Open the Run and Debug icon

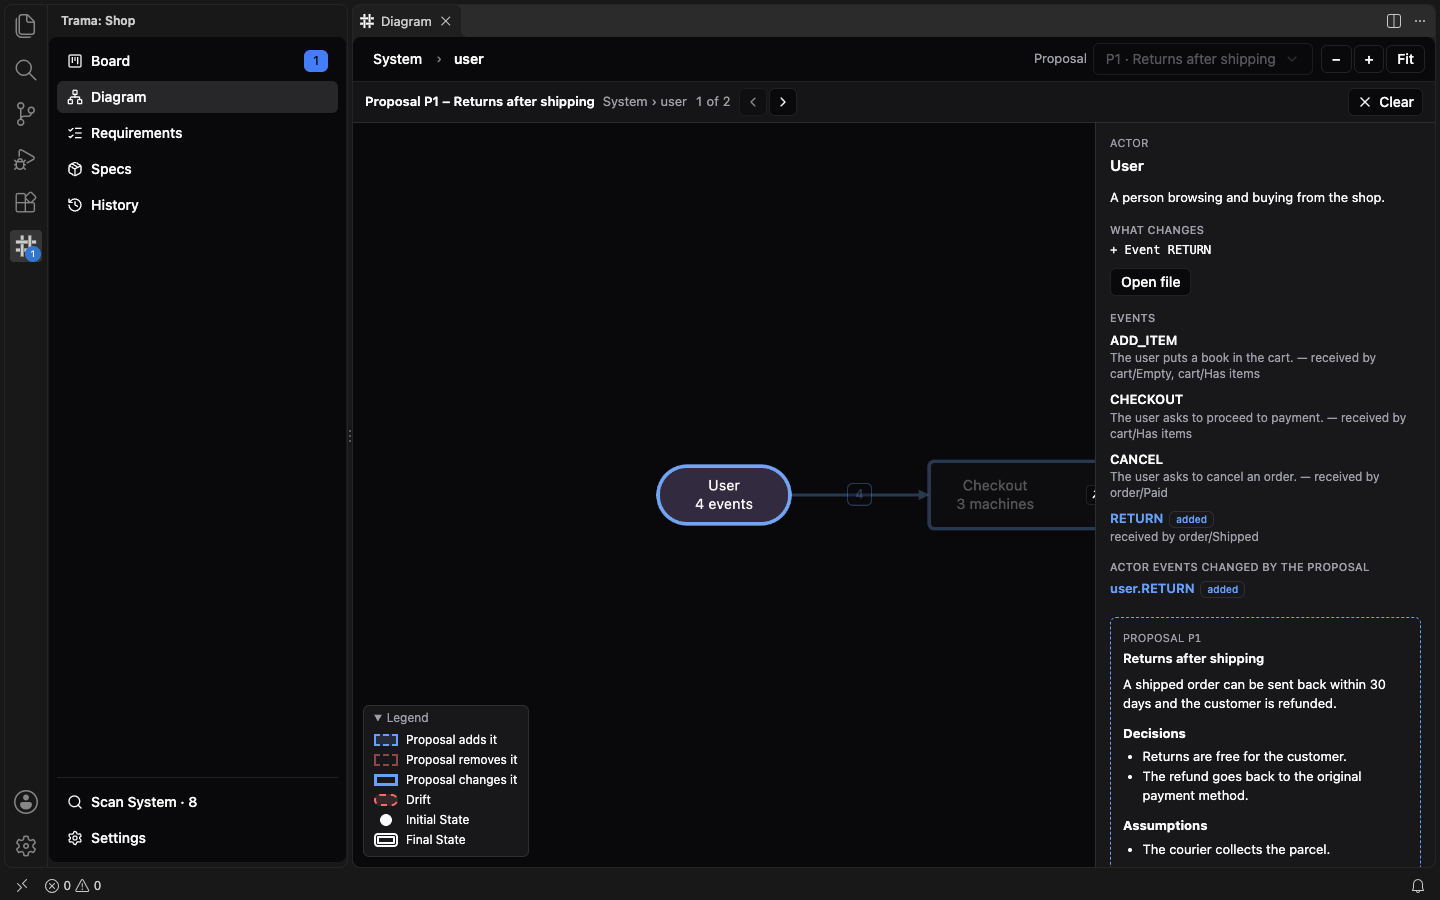(26, 158)
